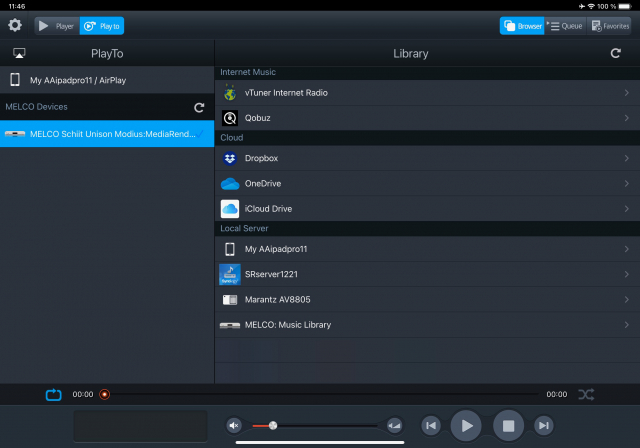Open the Queue tab
This screenshot has height=448, width=640.
[x=565, y=26]
